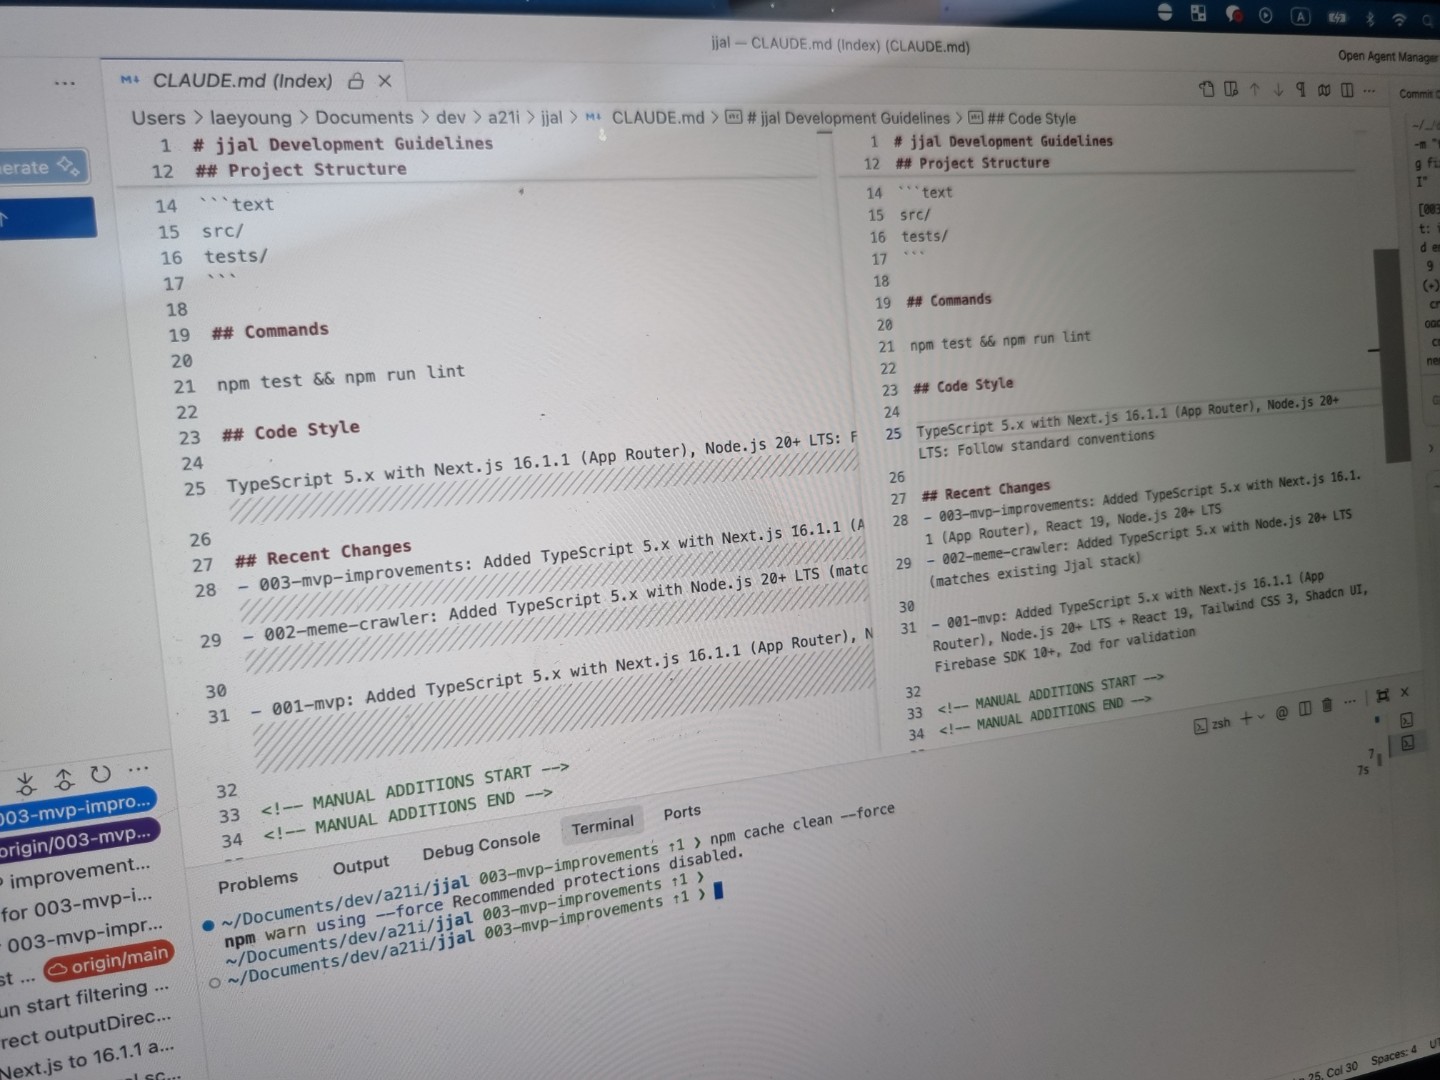Go to previous change with up arrow

pos(1255,89)
